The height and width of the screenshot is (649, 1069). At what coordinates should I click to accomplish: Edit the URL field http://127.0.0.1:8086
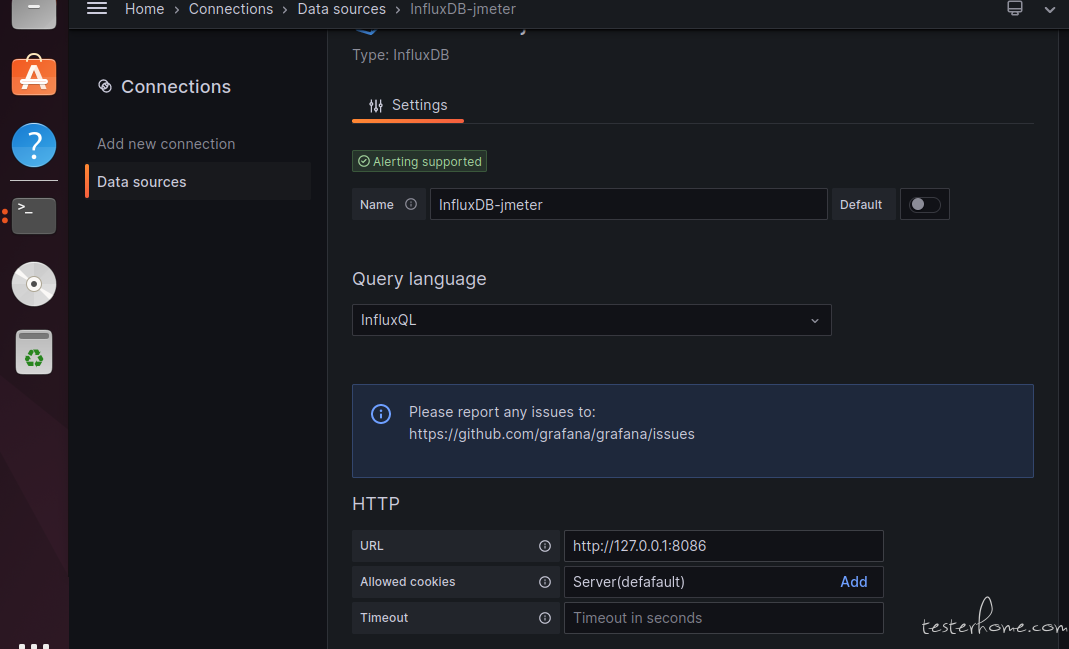[723, 545]
